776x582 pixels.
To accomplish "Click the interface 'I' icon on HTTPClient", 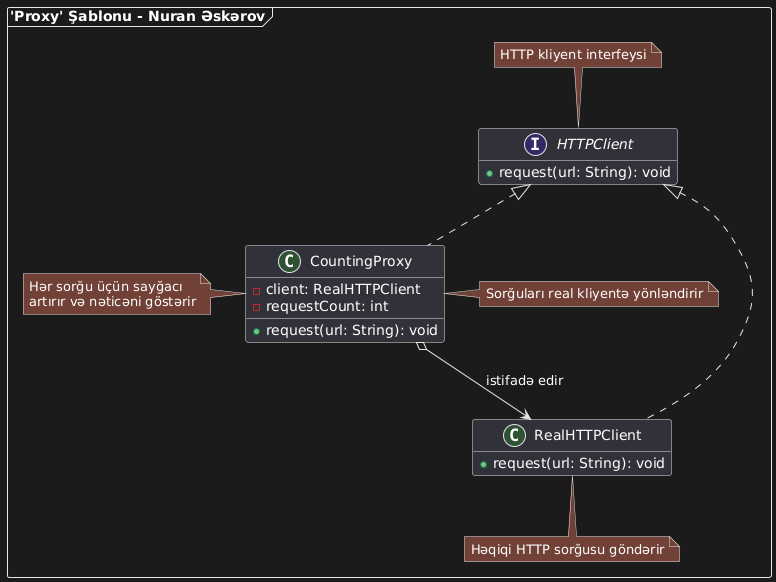I will (497, 144).
